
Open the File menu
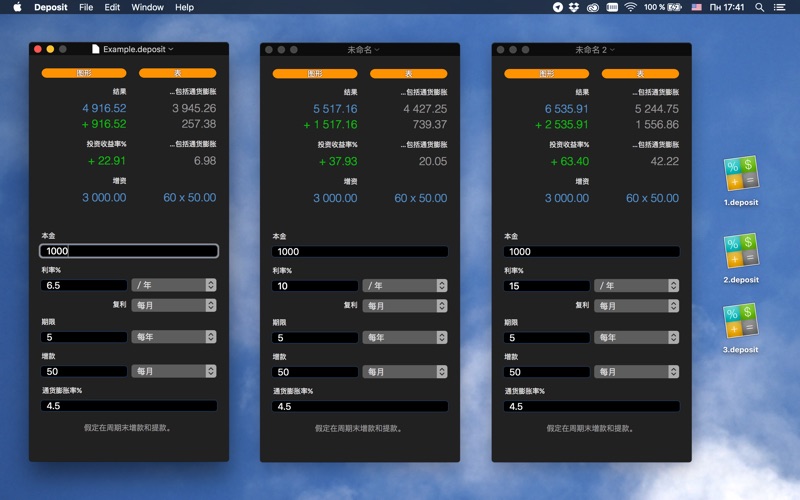pyautogui.click(x=86, y=7)
